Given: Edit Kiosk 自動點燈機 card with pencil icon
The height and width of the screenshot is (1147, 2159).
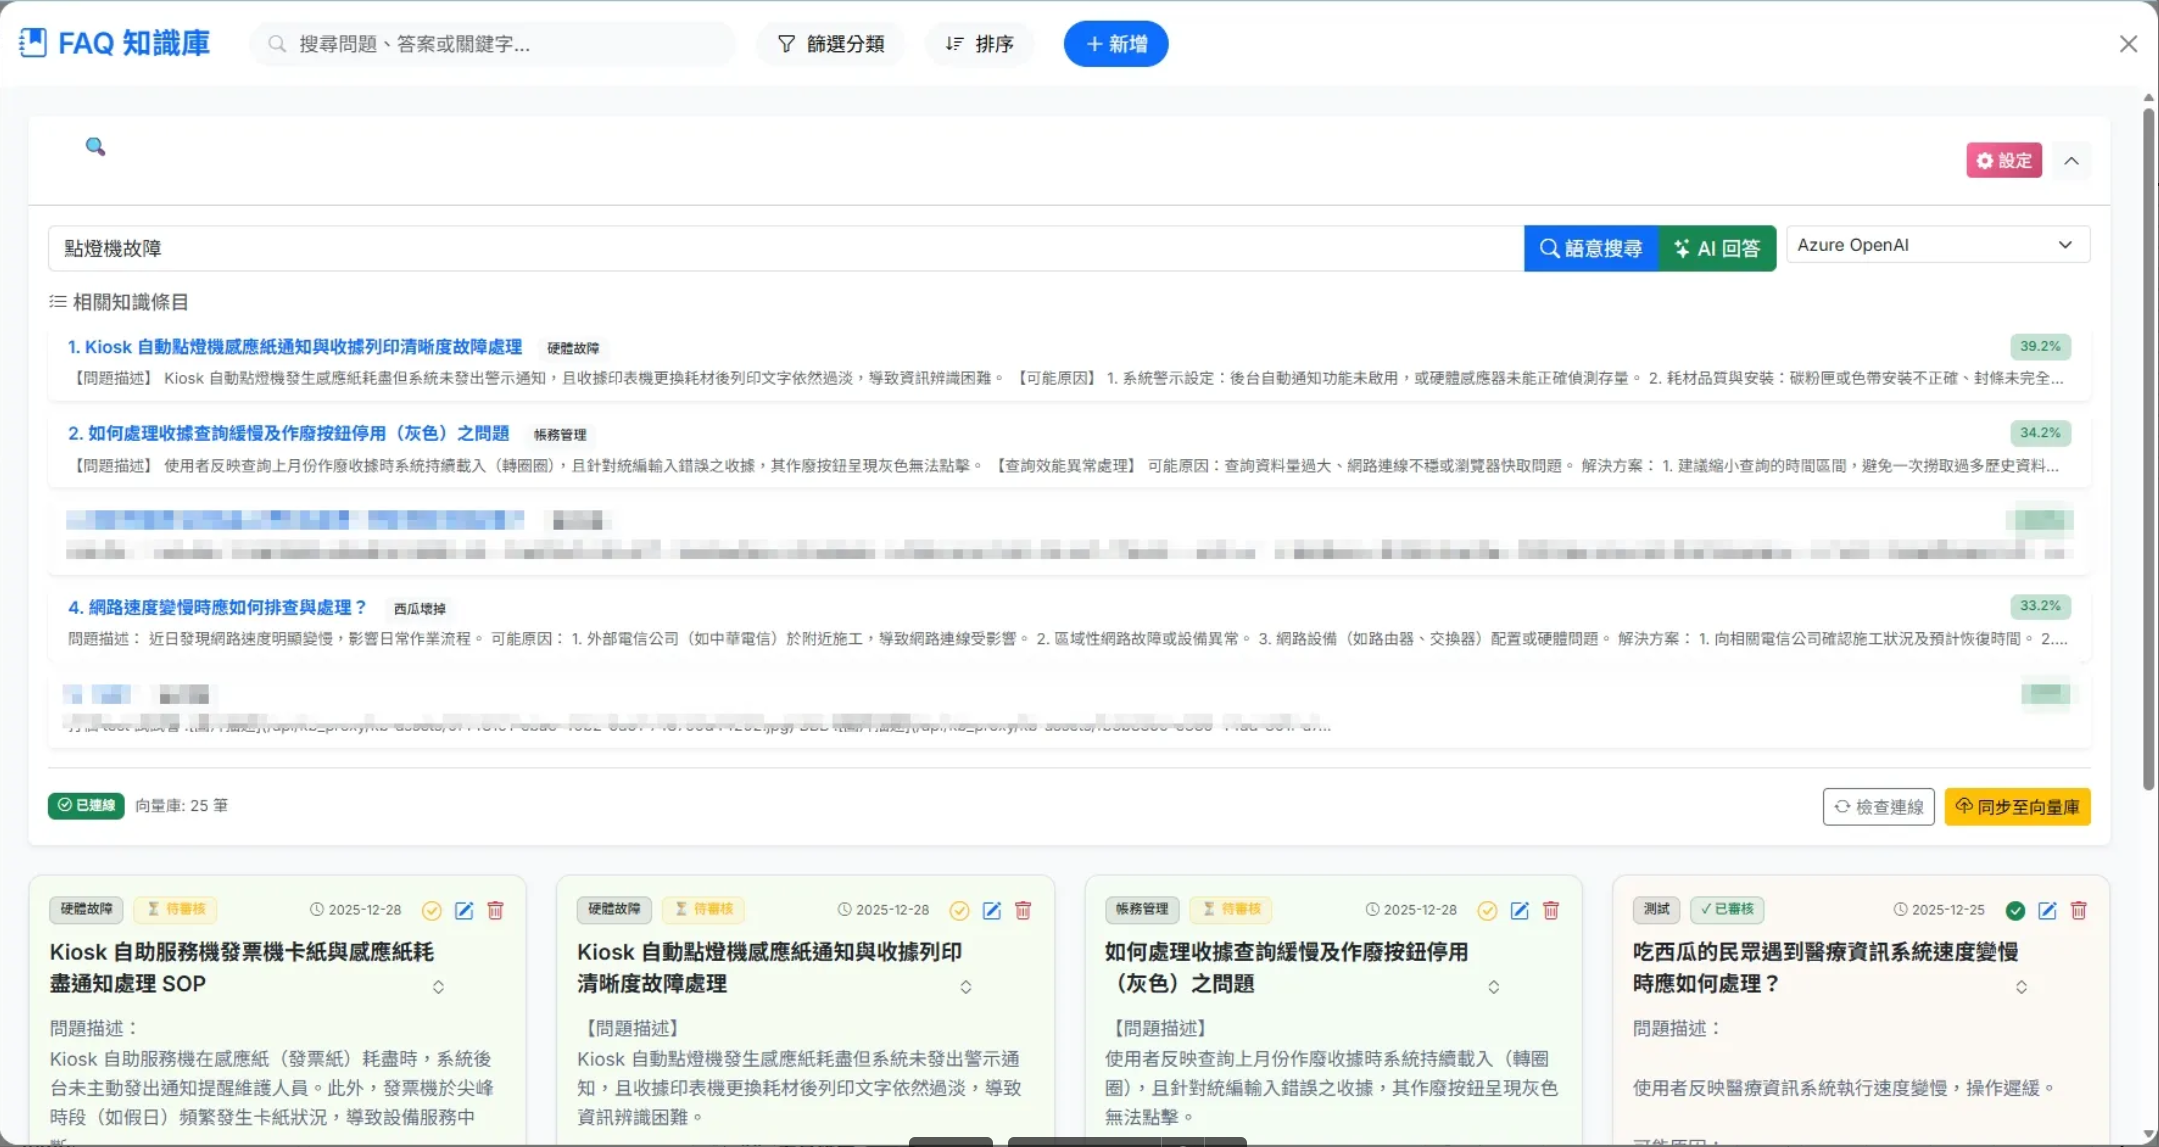Looking at the screenshot, I should click(x=992, y=910).
